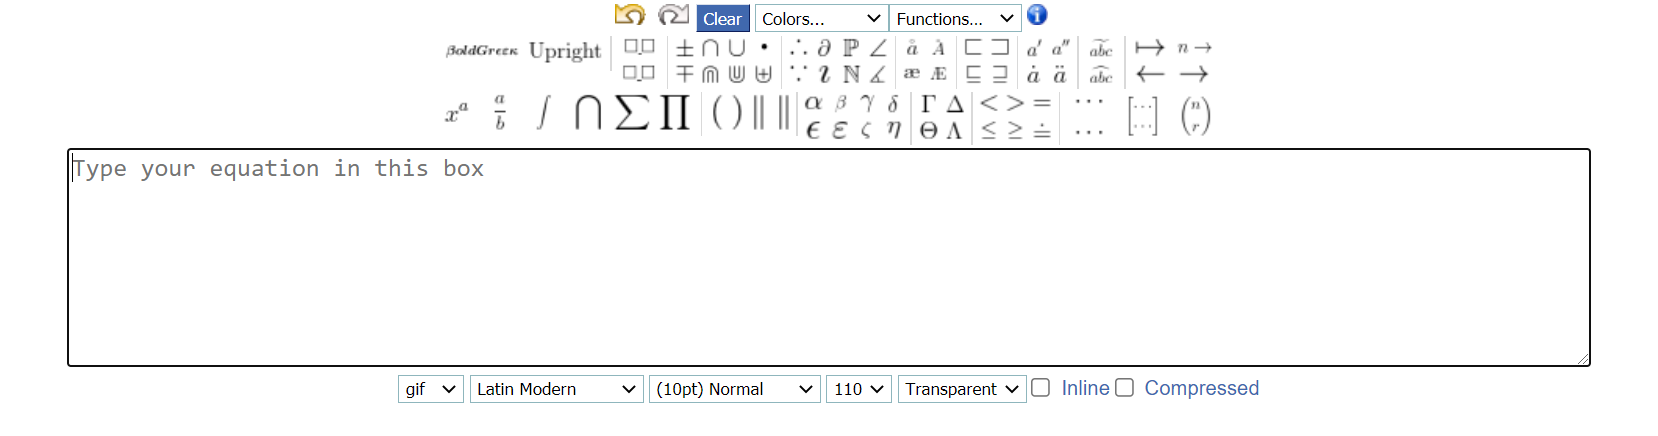Insert the Greek eta η letter

tap(893, 129)
